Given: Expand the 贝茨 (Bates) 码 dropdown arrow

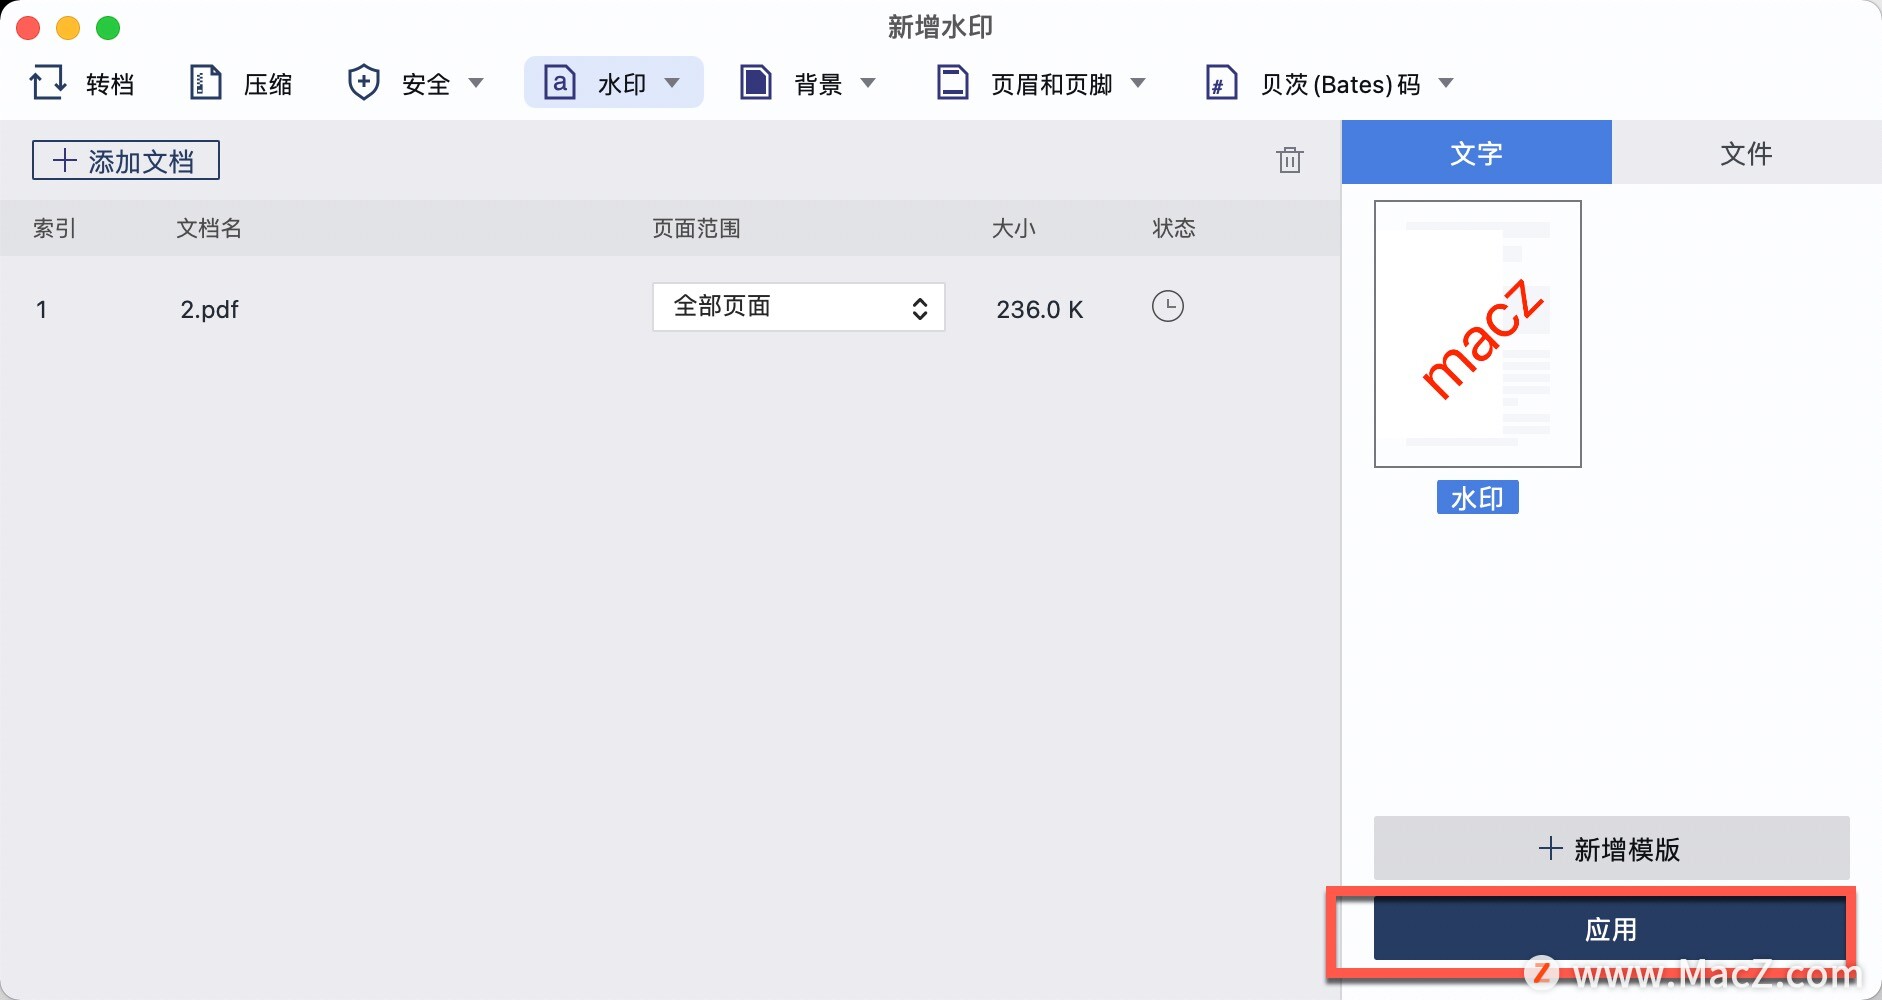Looking at the screenshot, I should pyautogui.click(x=1446, y=83).
